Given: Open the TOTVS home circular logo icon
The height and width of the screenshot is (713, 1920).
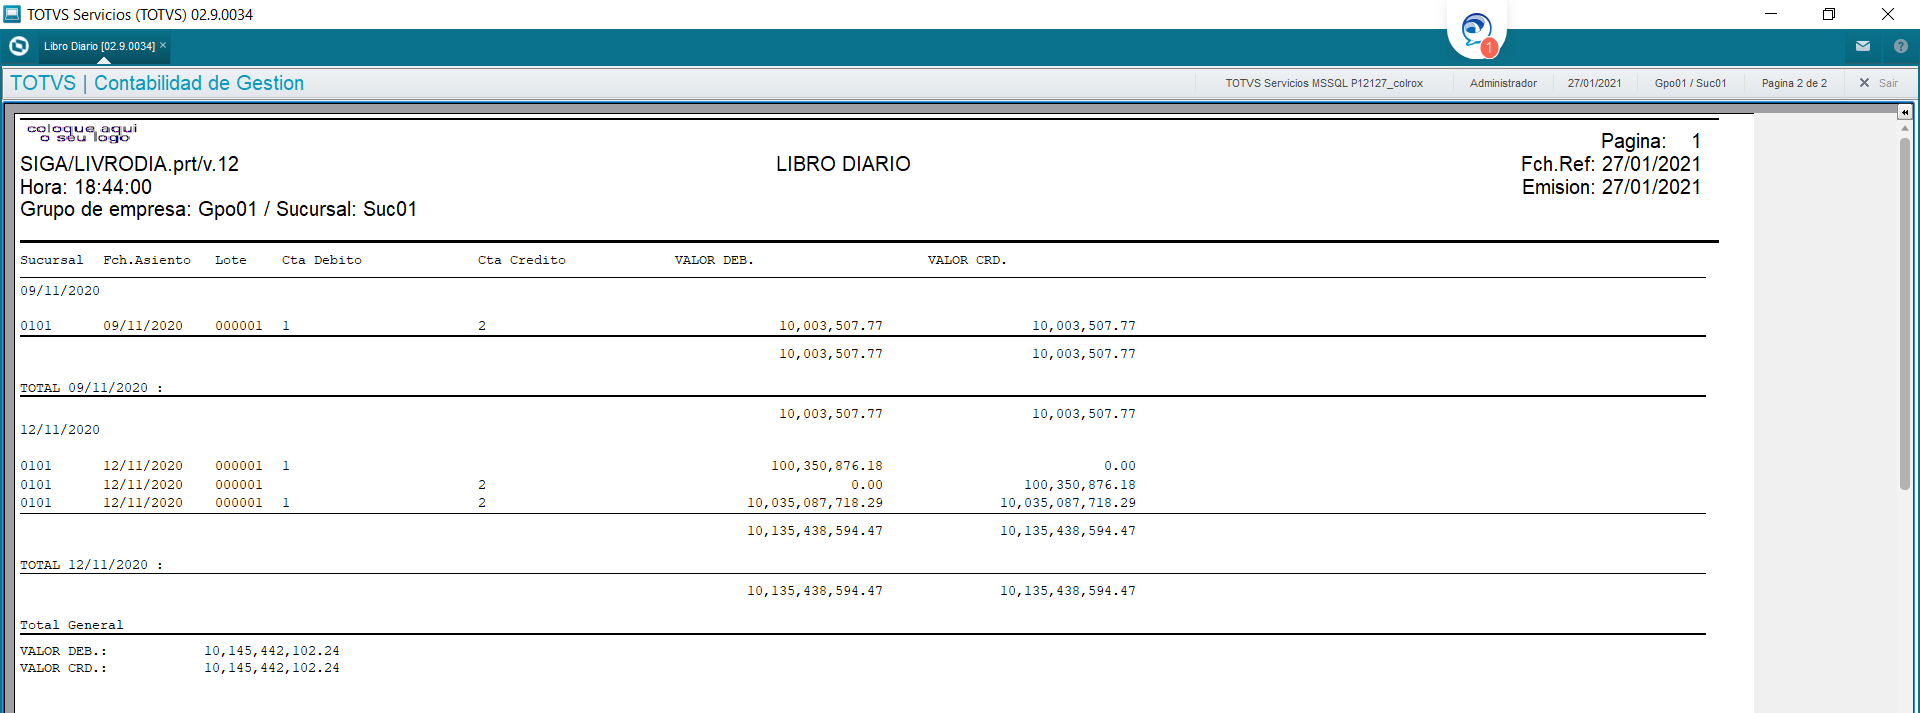Looking at the screenshot, I should 19,46.
